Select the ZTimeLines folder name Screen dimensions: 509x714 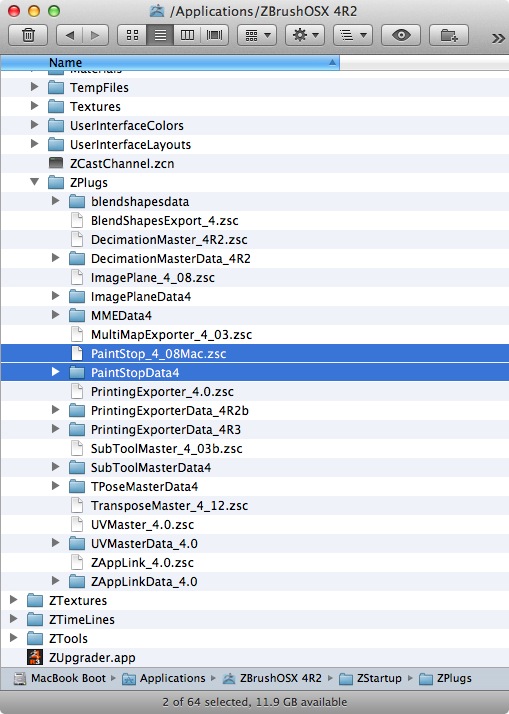(82, 620)
